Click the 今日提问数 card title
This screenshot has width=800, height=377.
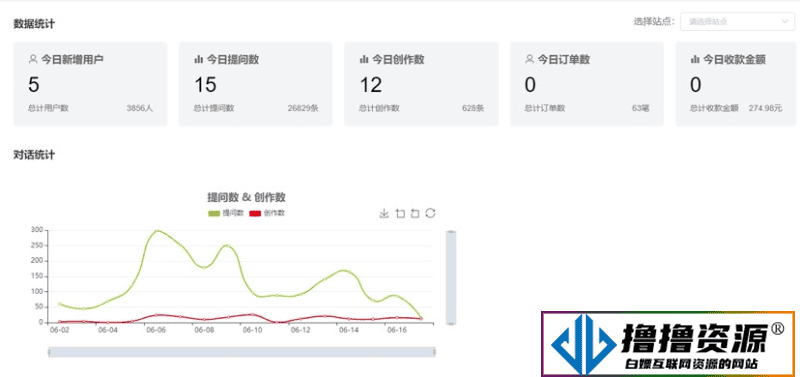tap(233, 60)
